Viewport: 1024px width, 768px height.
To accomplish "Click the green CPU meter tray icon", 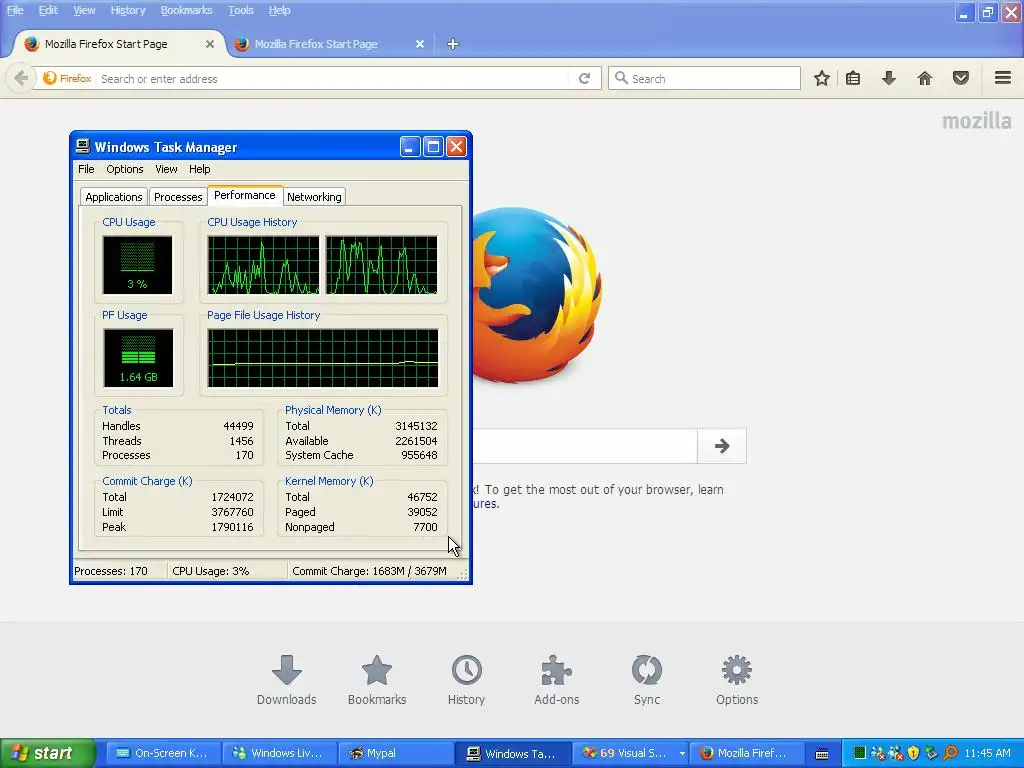I will point(859,753).
